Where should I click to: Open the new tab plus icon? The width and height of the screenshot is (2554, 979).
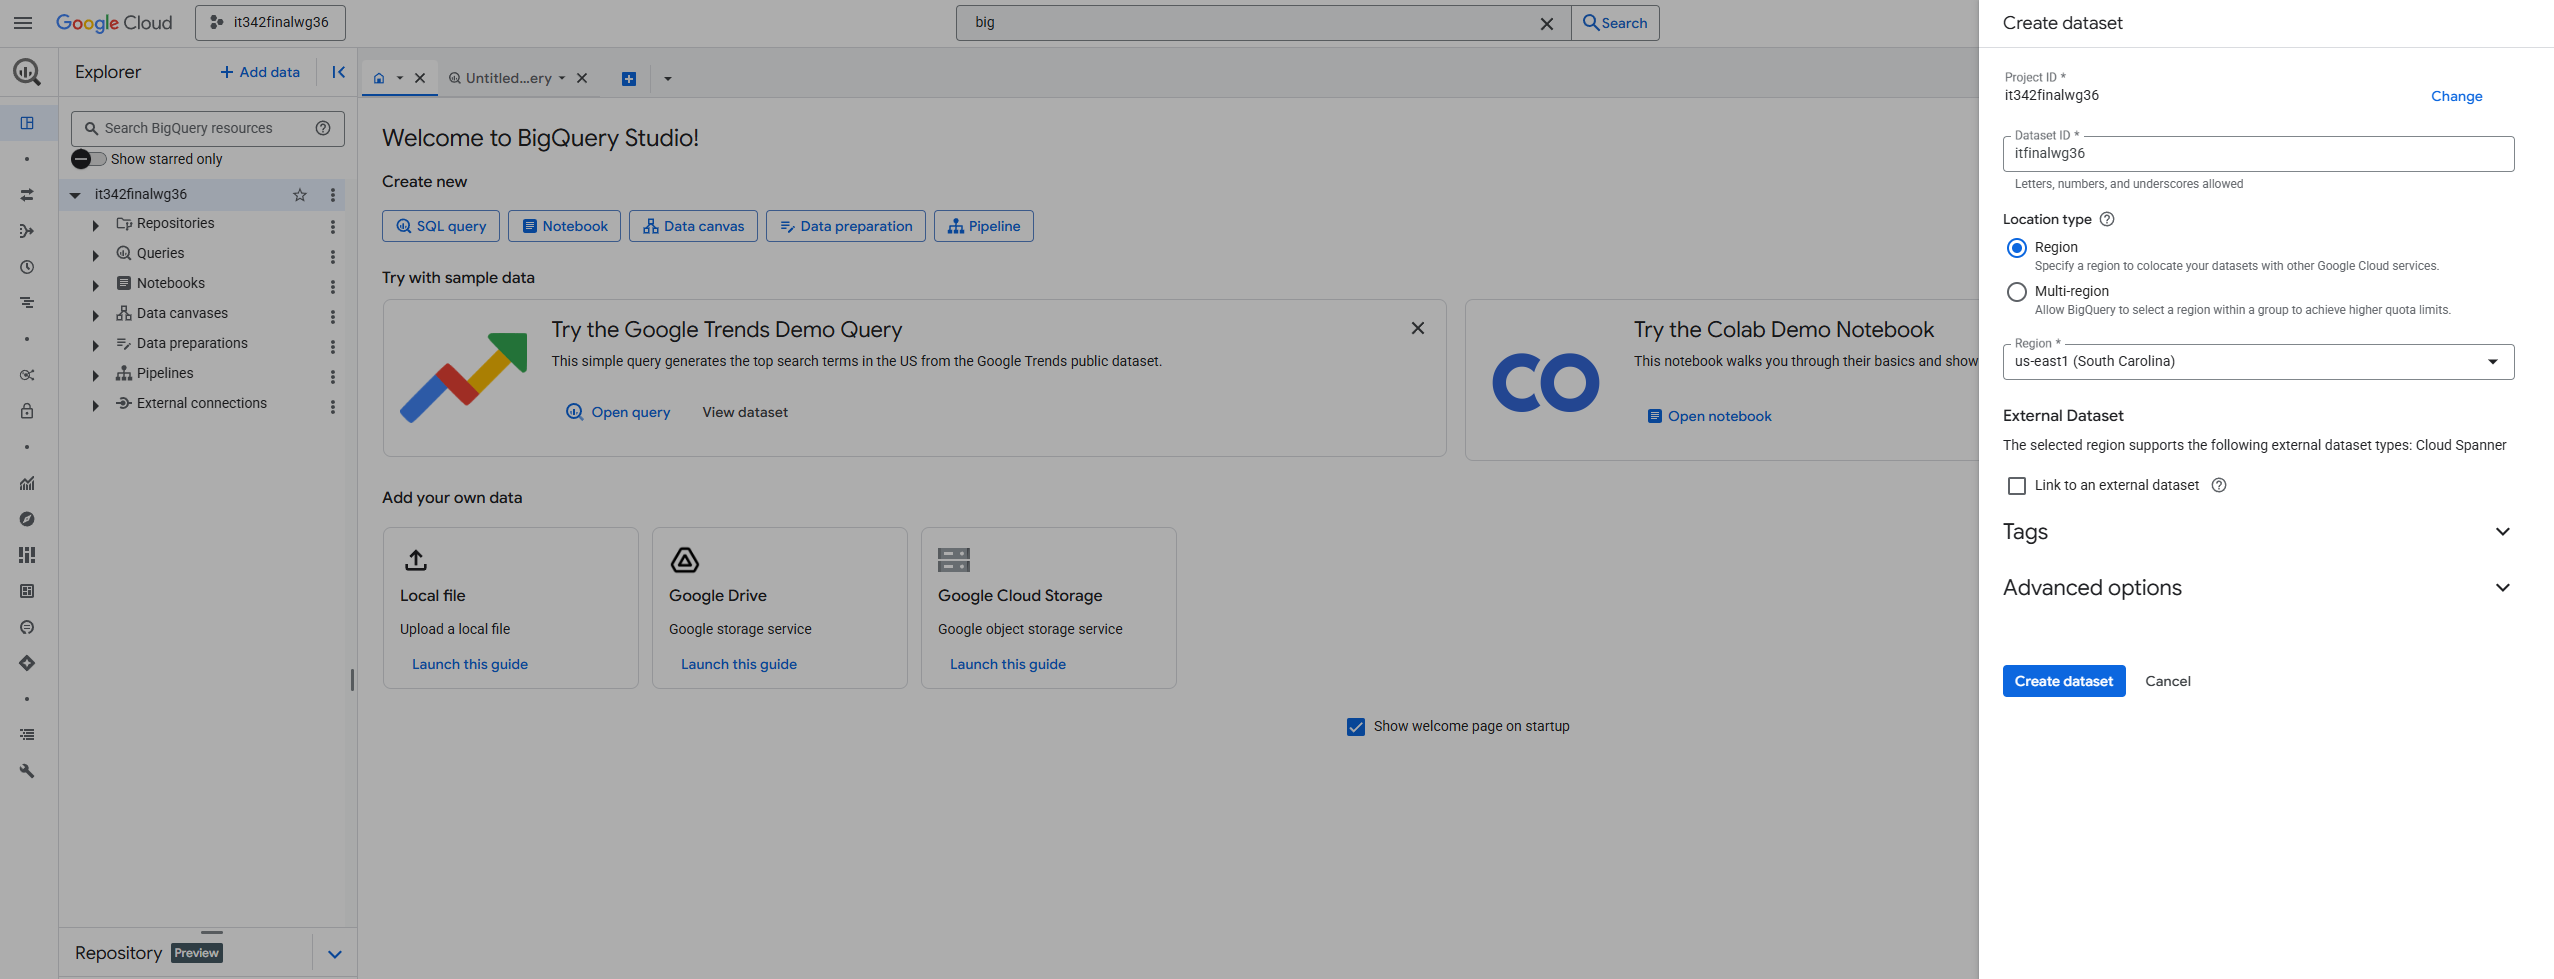coord(629,79)
